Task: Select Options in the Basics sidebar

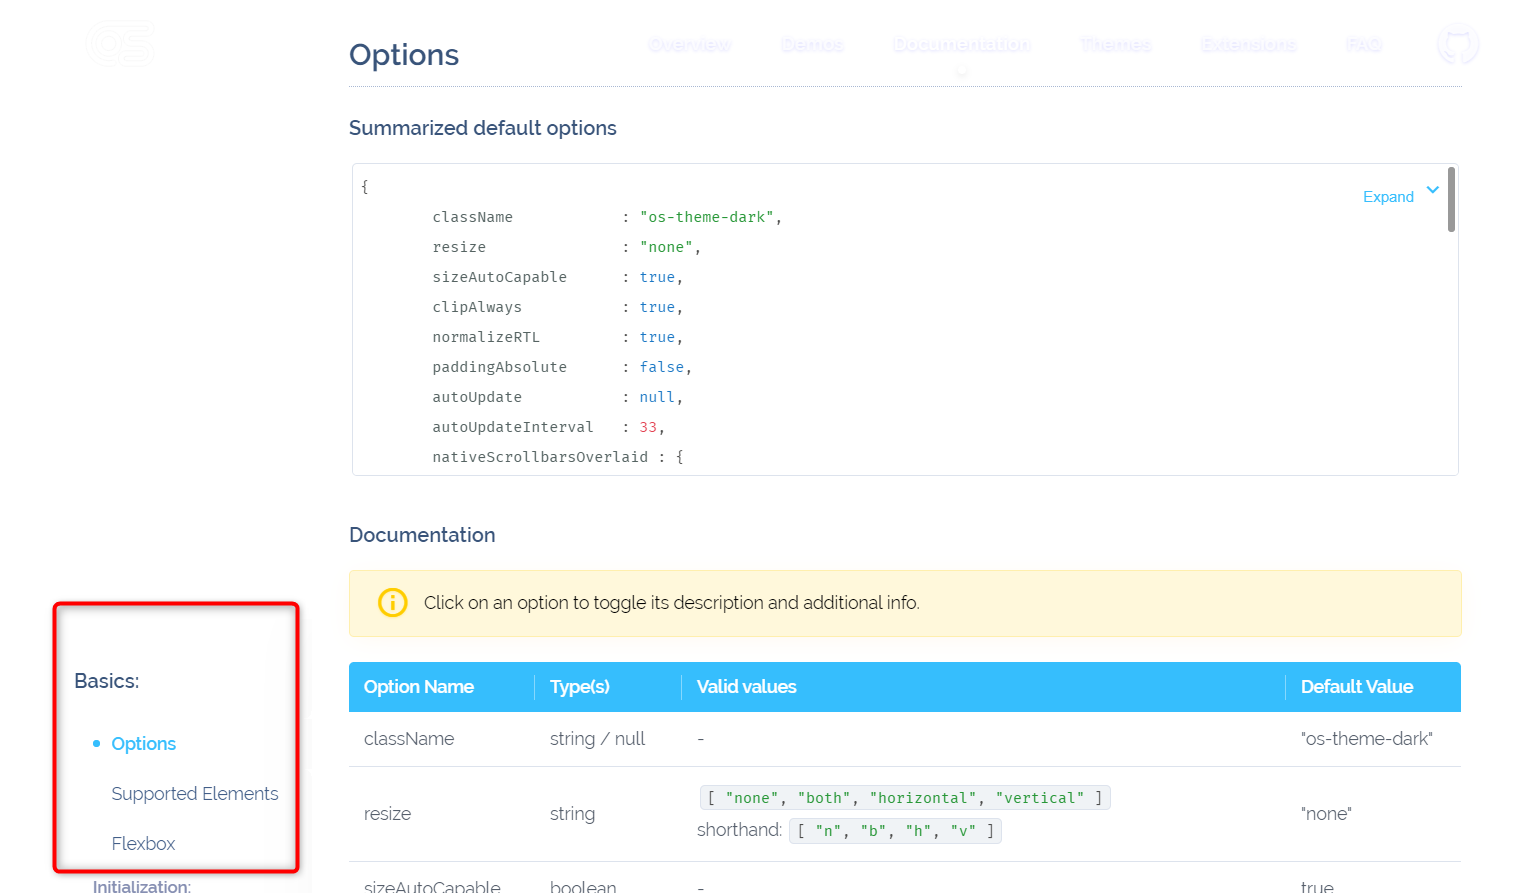Action: [x=143, y=743]
